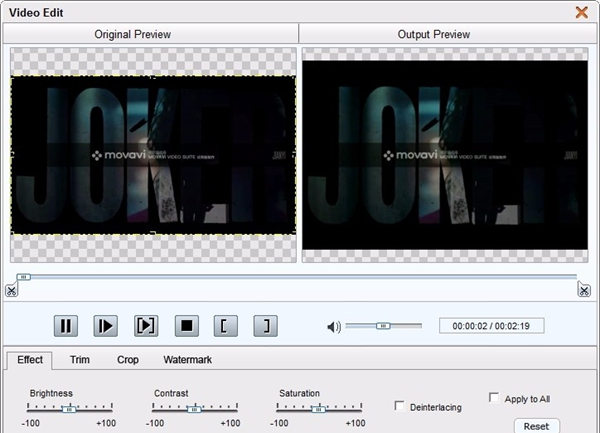
Task: Open the Crop tab
Action: point(128,360)
